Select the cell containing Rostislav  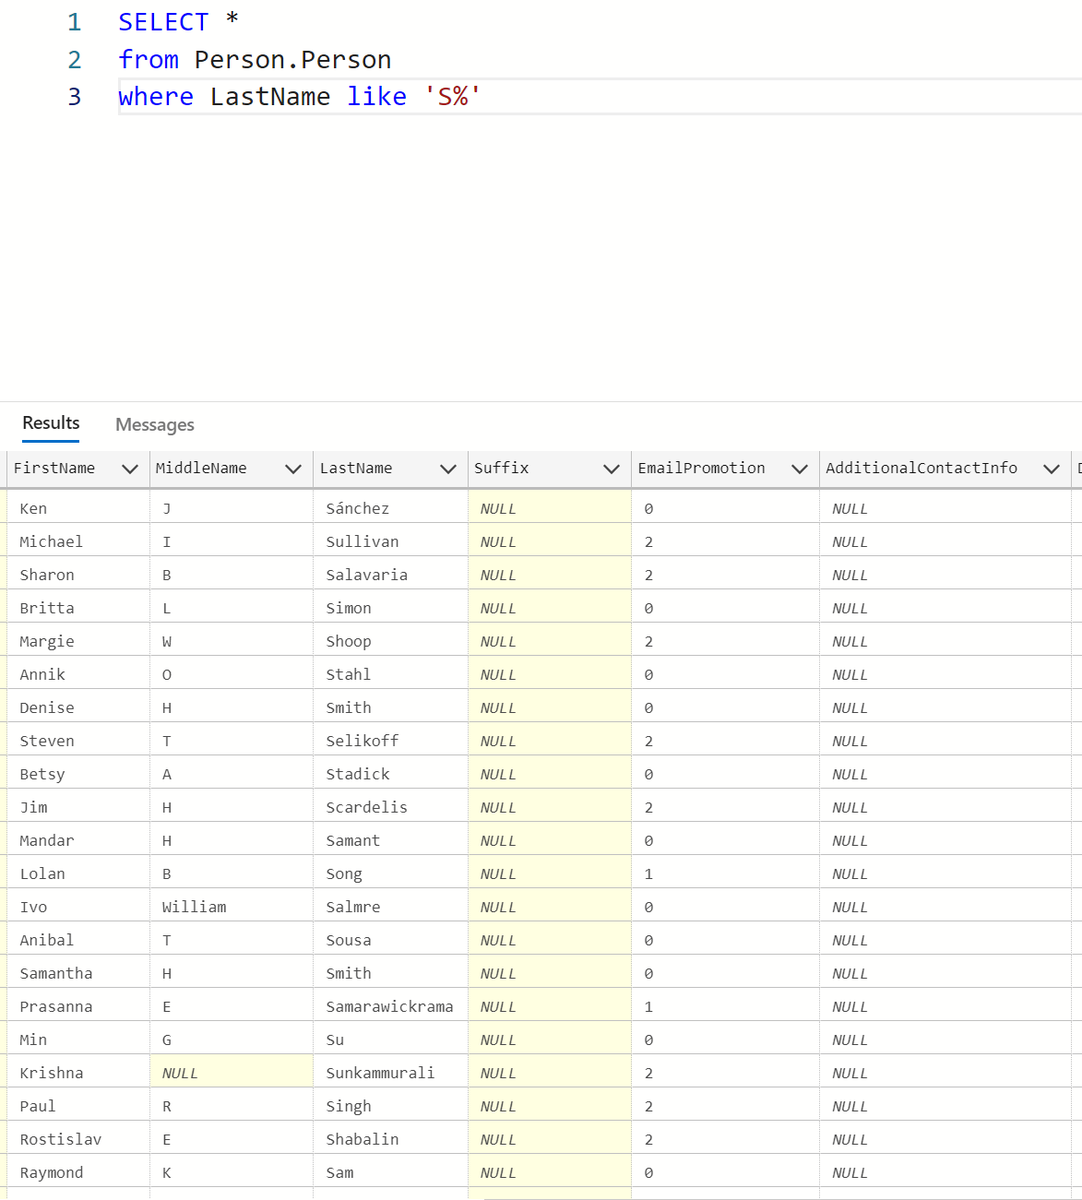tap(78, 1139)
